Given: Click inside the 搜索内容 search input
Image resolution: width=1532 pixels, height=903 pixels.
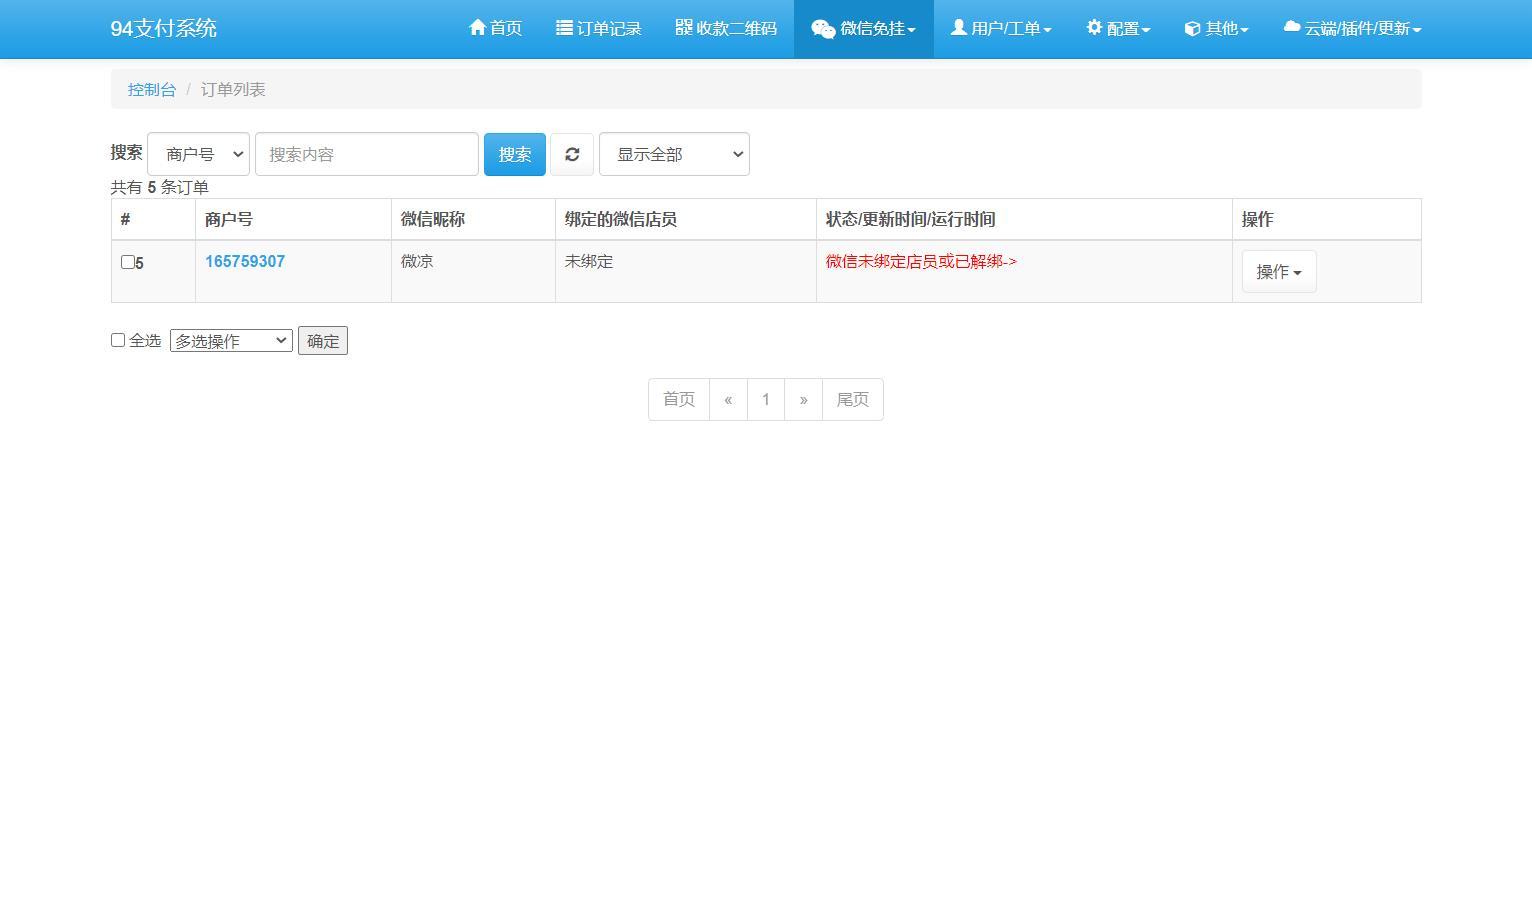Looking at the screenshot, I should click(366, 154).
